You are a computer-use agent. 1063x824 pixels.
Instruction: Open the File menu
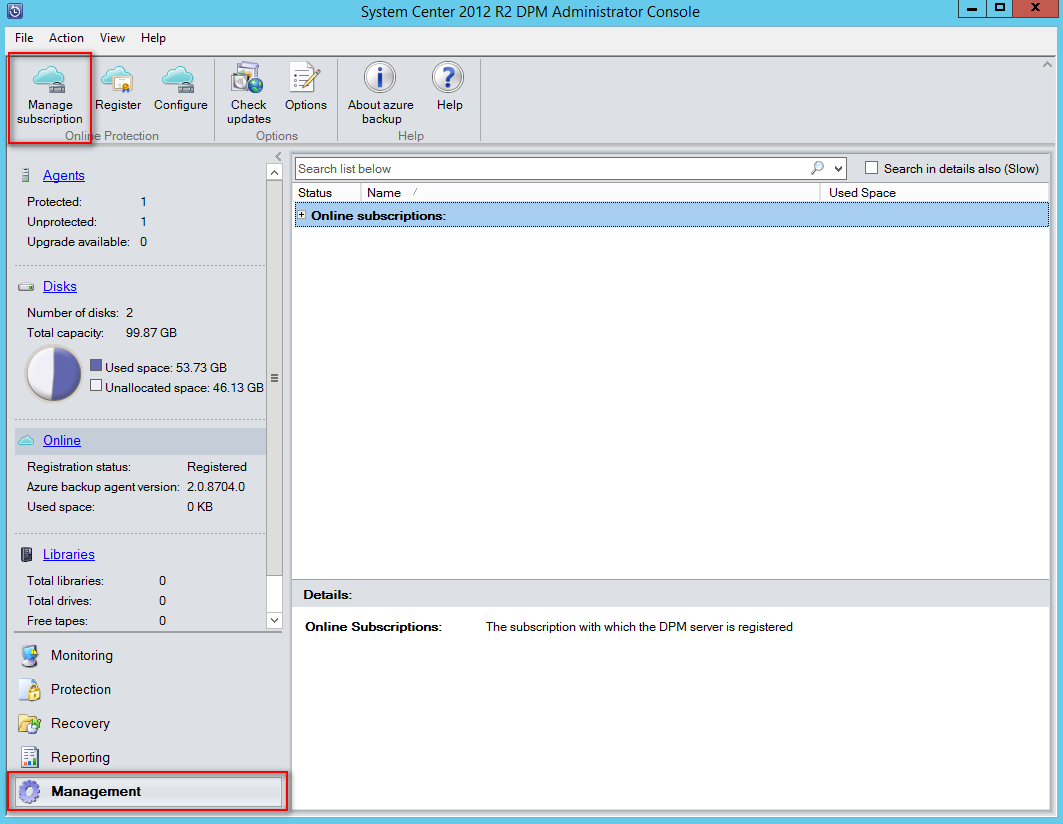pyautogui.click(x=24, y=38)
